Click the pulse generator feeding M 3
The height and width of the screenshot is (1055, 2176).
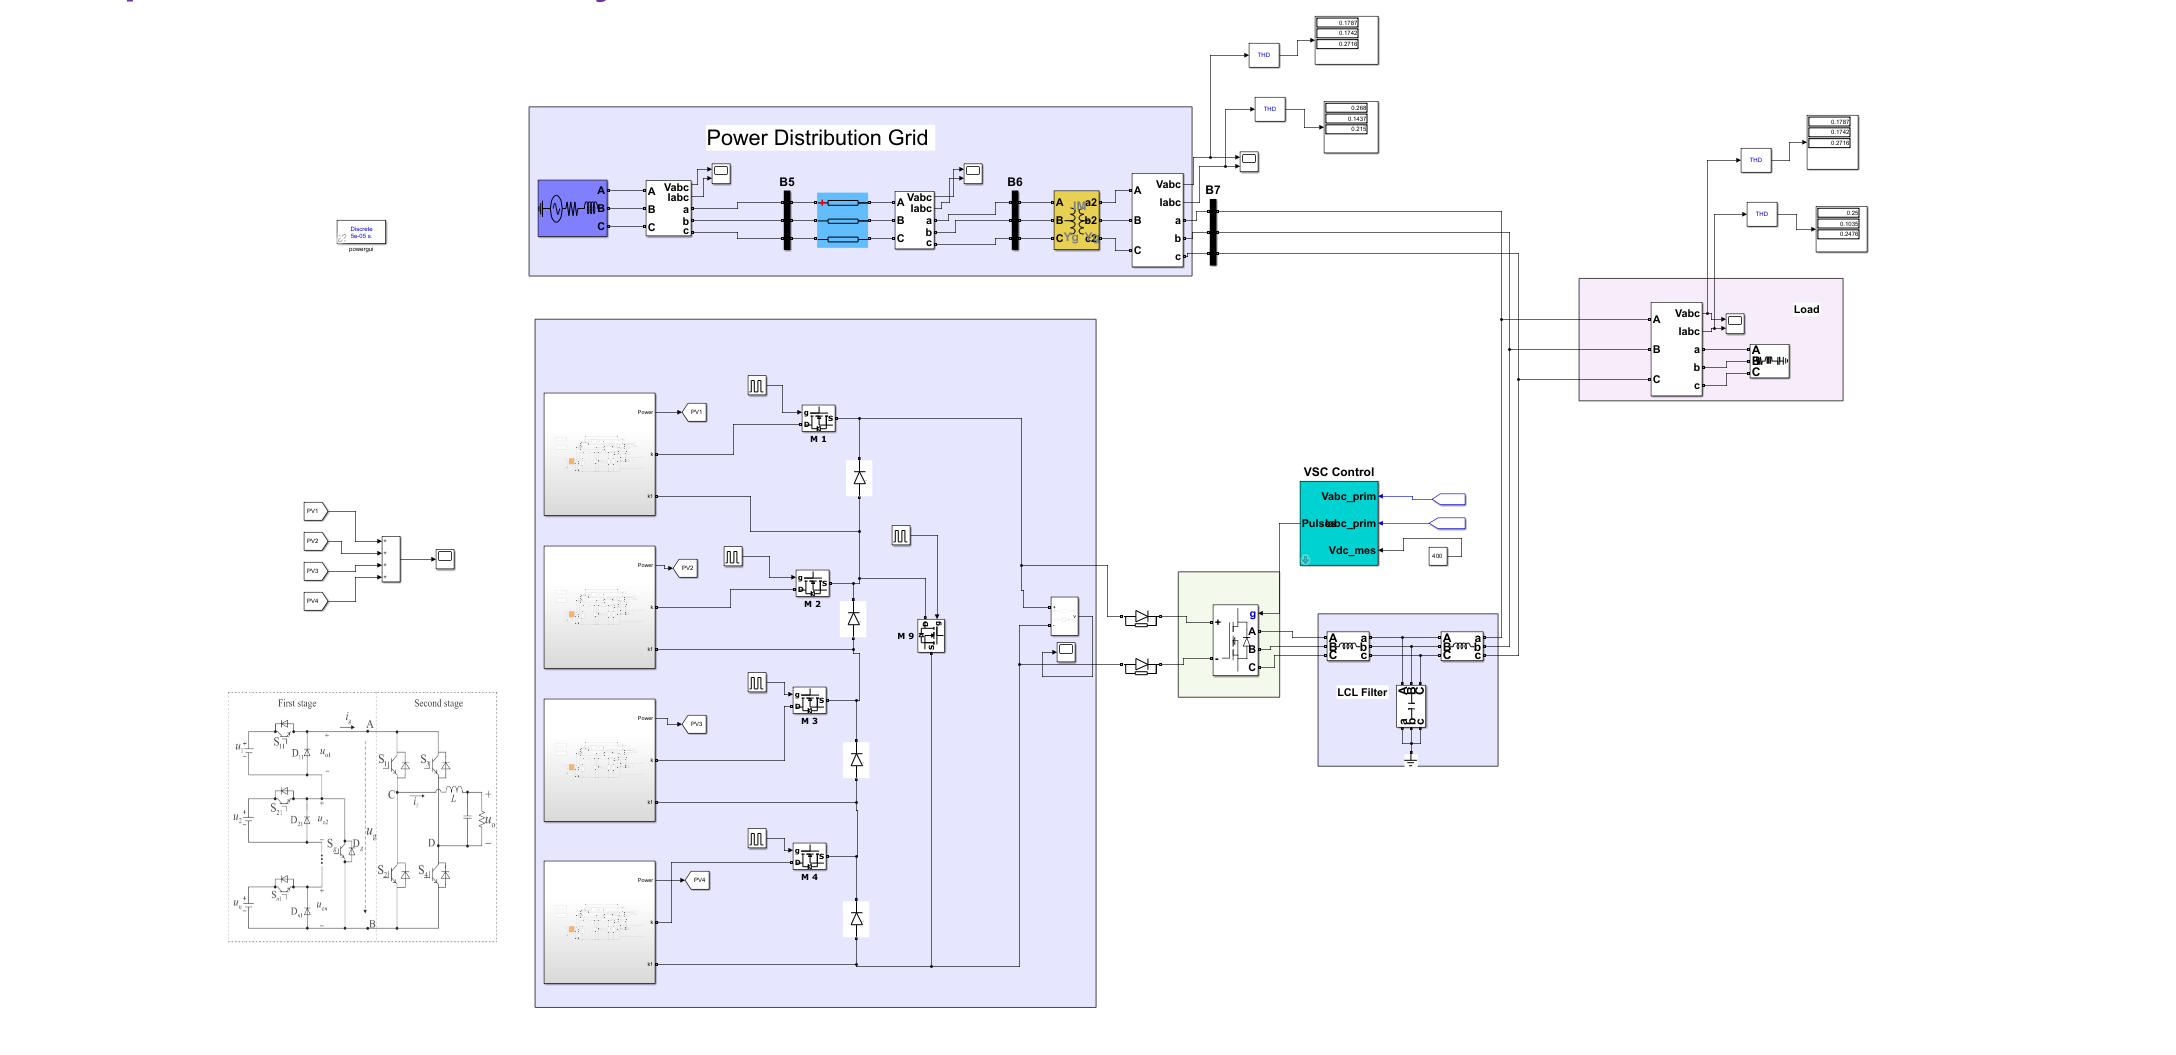[757, 682]
